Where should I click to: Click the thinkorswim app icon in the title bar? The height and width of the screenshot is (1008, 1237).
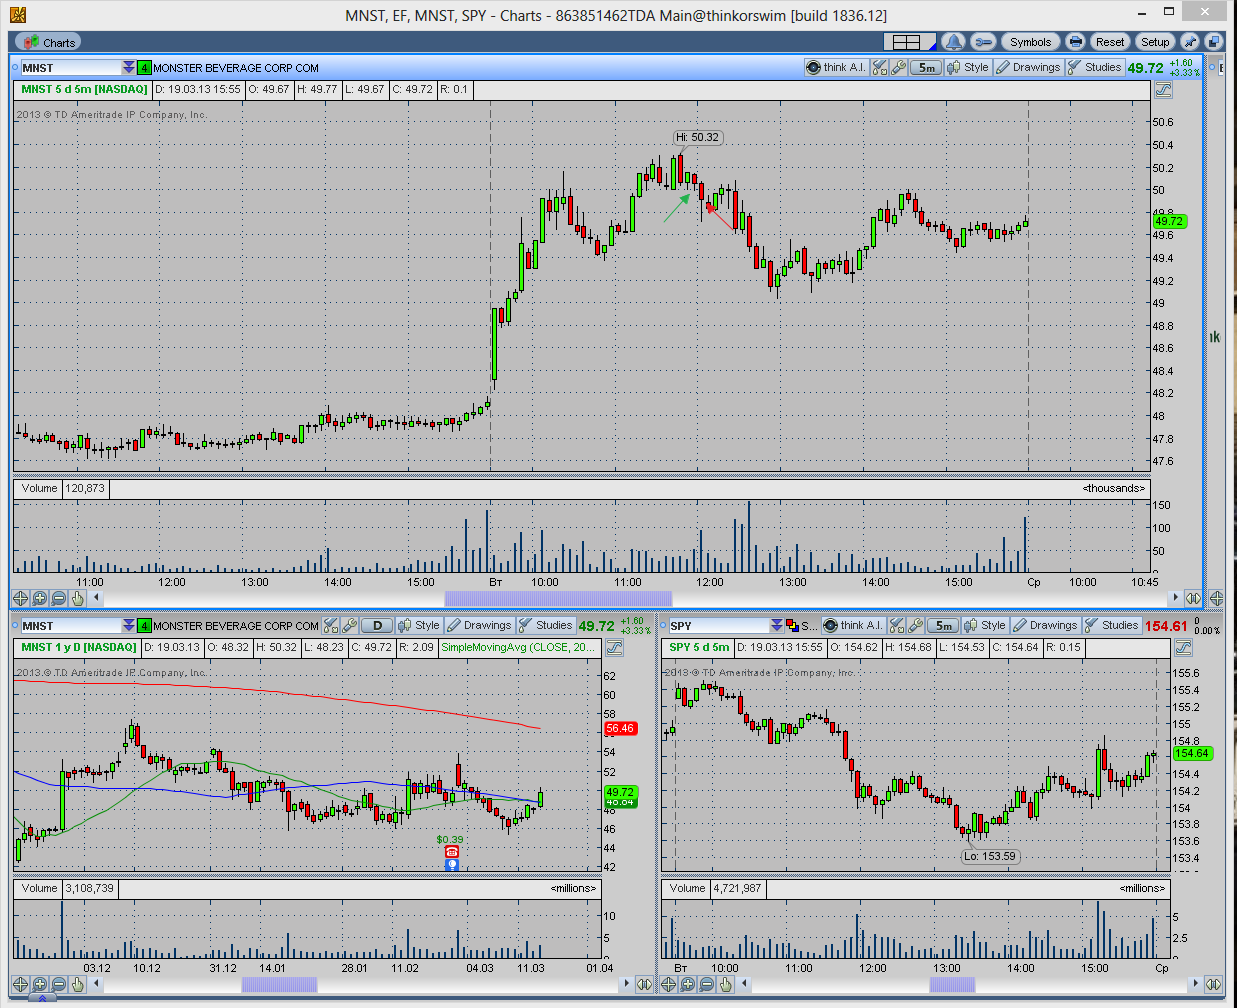click(17, 13)
